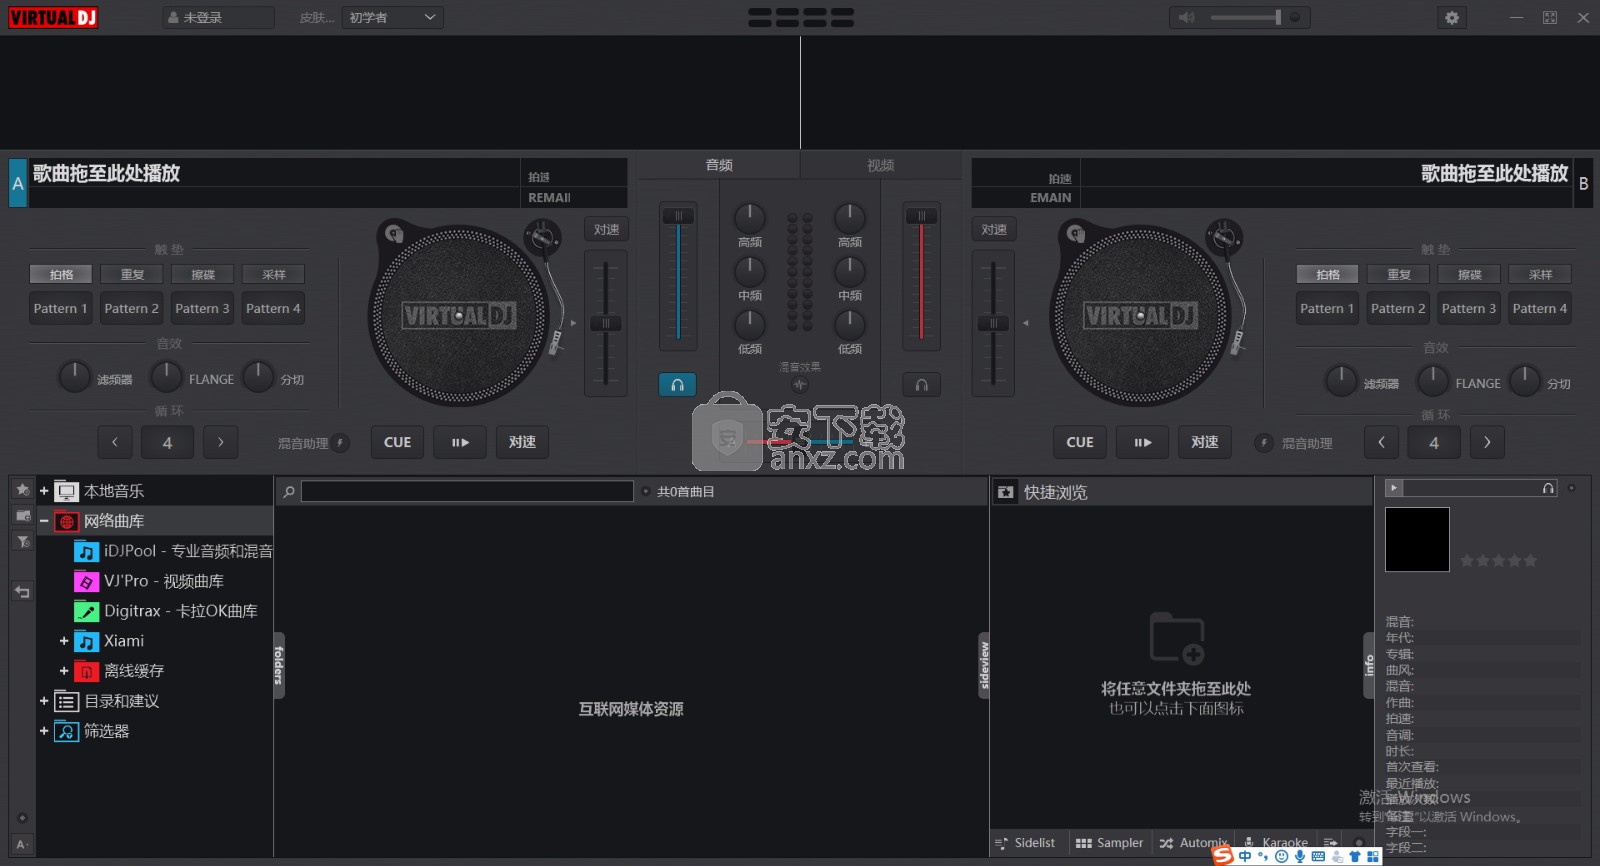The width and height of the screenshot is (1600, 866).
Task: Click the sideview options dot icon
Action: tap(1358, 843)
